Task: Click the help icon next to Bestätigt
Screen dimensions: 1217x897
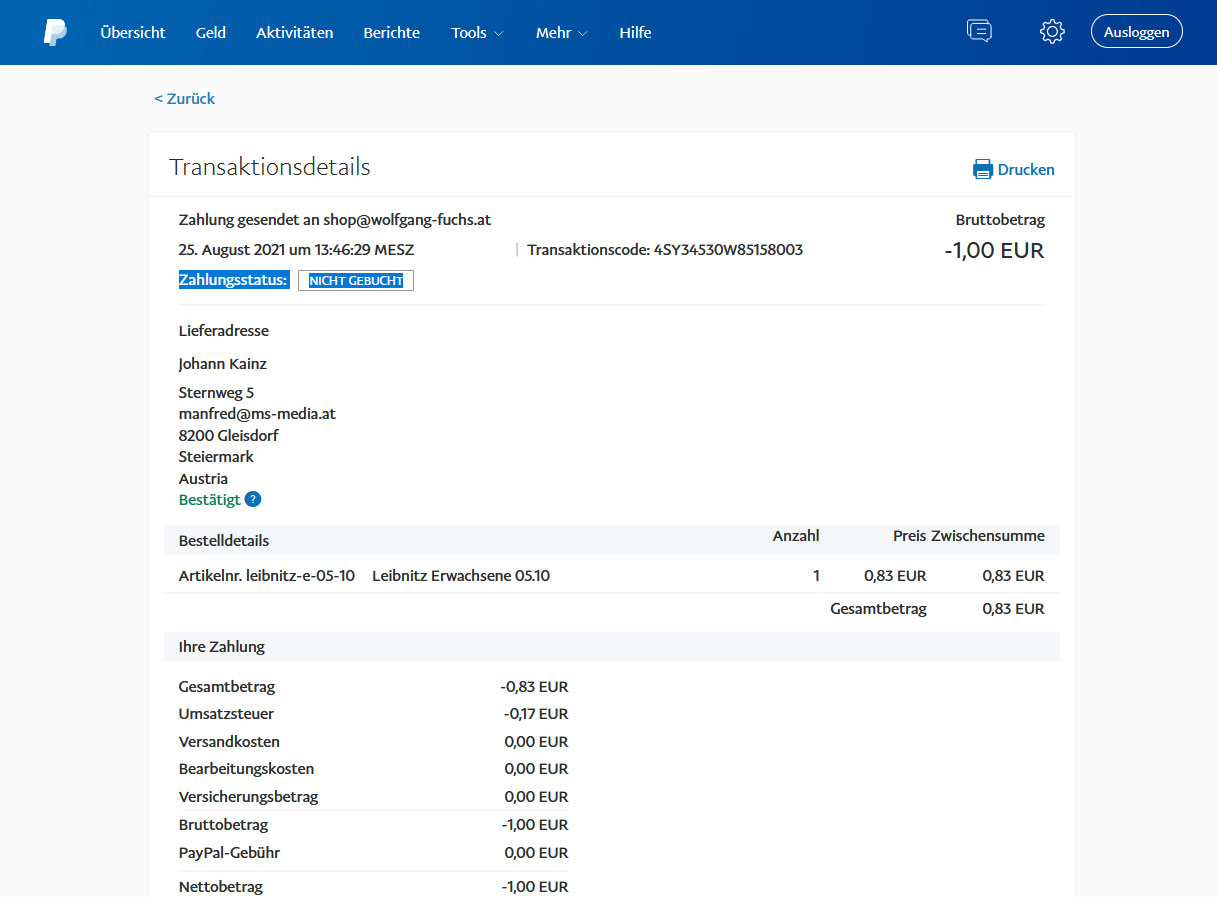Action: 253,500
